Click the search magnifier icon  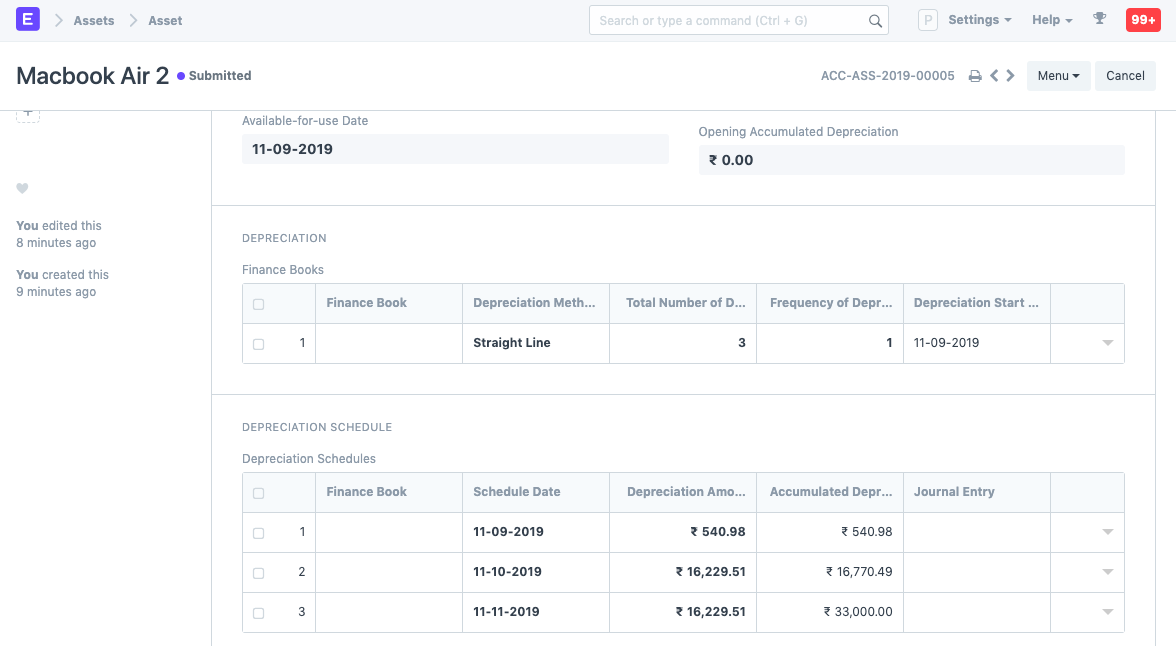[x=875, y=21]
